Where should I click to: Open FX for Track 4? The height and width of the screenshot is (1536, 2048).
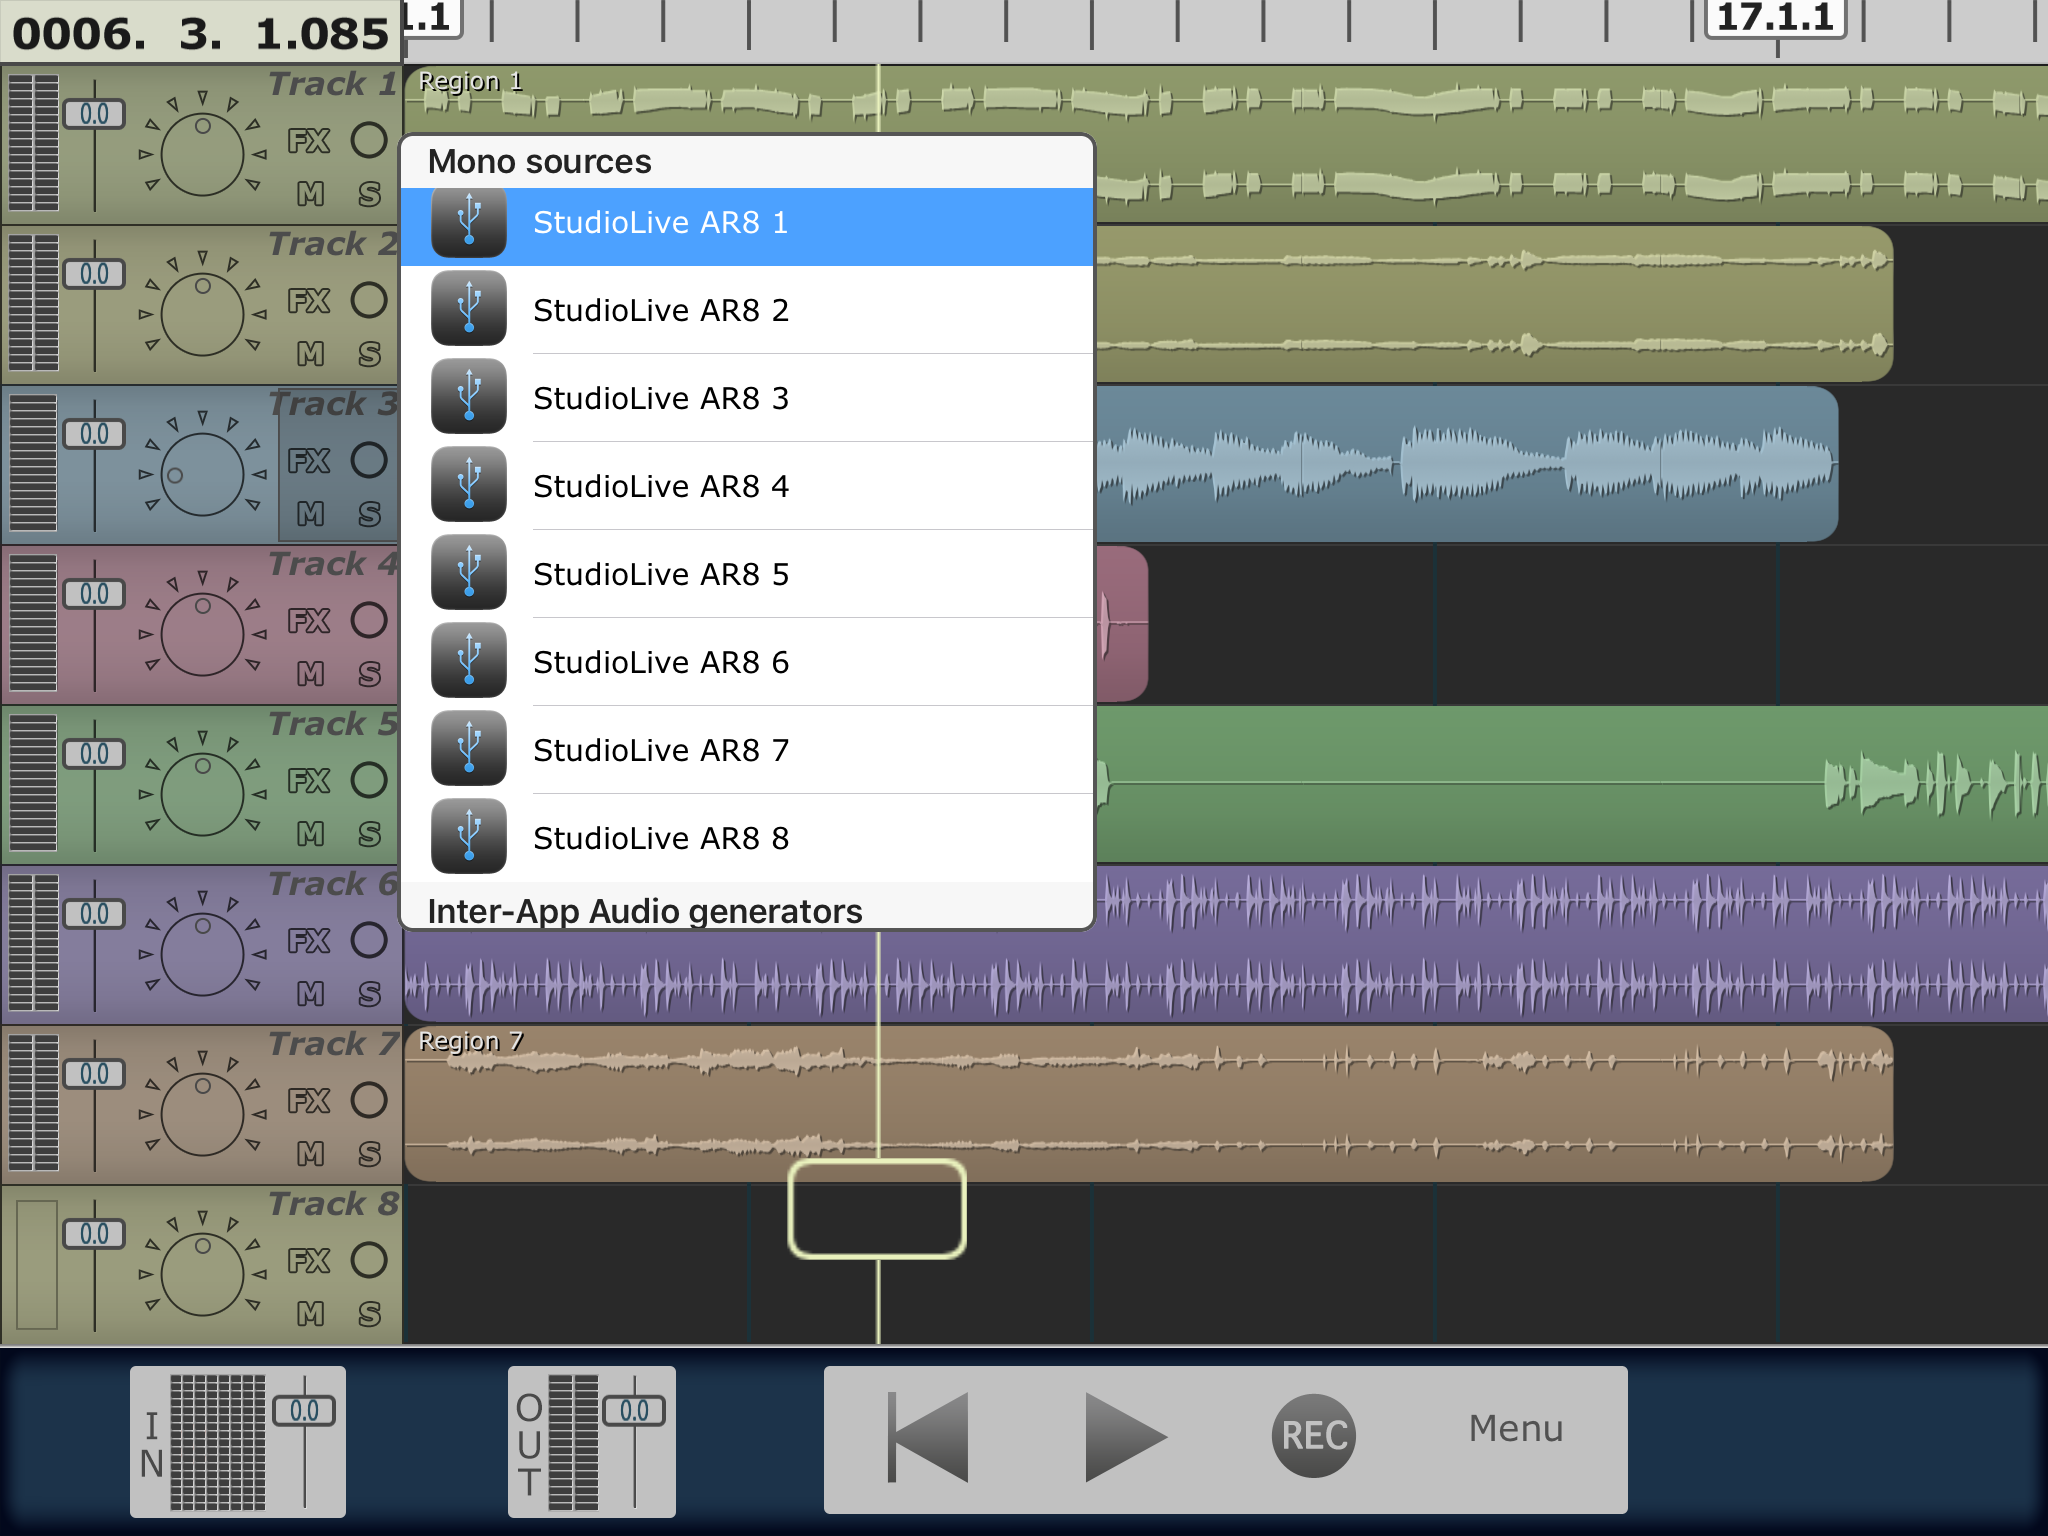tap(309, 621)
